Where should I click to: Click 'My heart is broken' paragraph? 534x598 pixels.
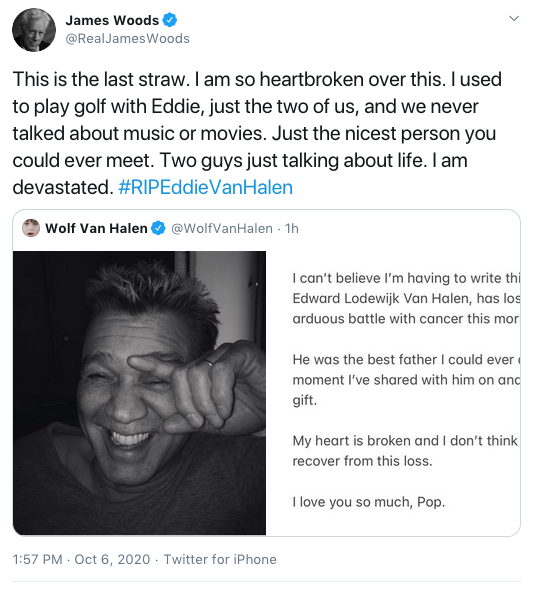point(405,451)
